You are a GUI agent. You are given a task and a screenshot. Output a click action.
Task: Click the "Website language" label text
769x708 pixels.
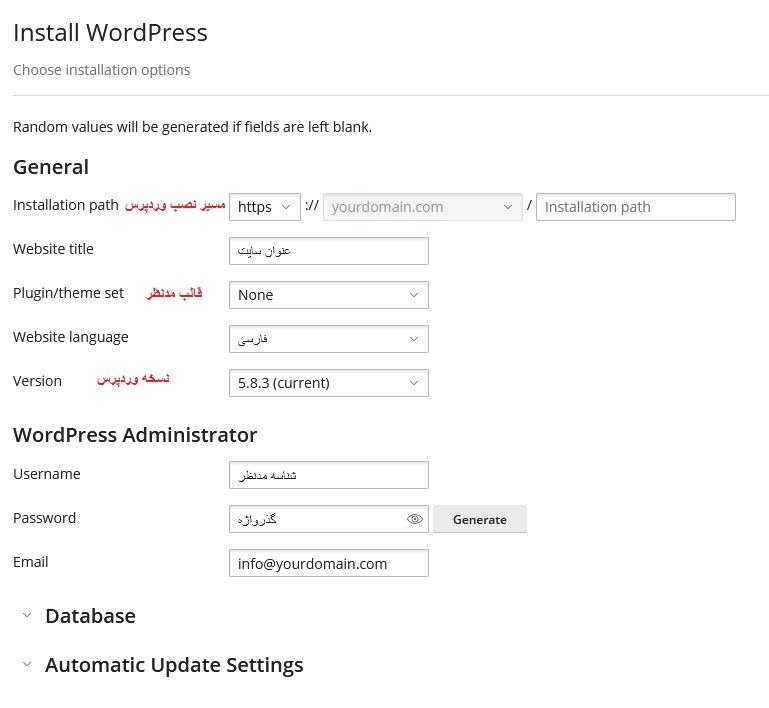coord(70,337)
